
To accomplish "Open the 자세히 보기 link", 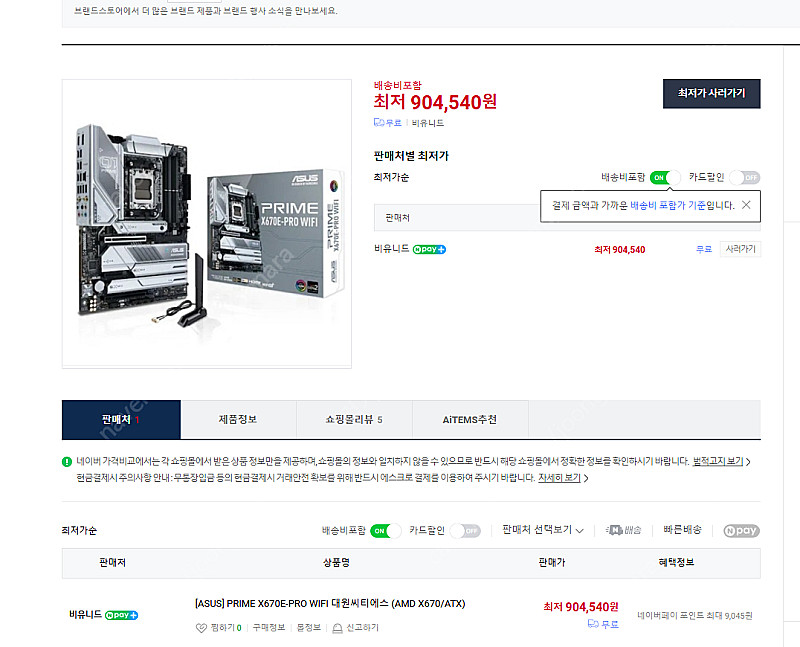I will (x=559, y=478).
